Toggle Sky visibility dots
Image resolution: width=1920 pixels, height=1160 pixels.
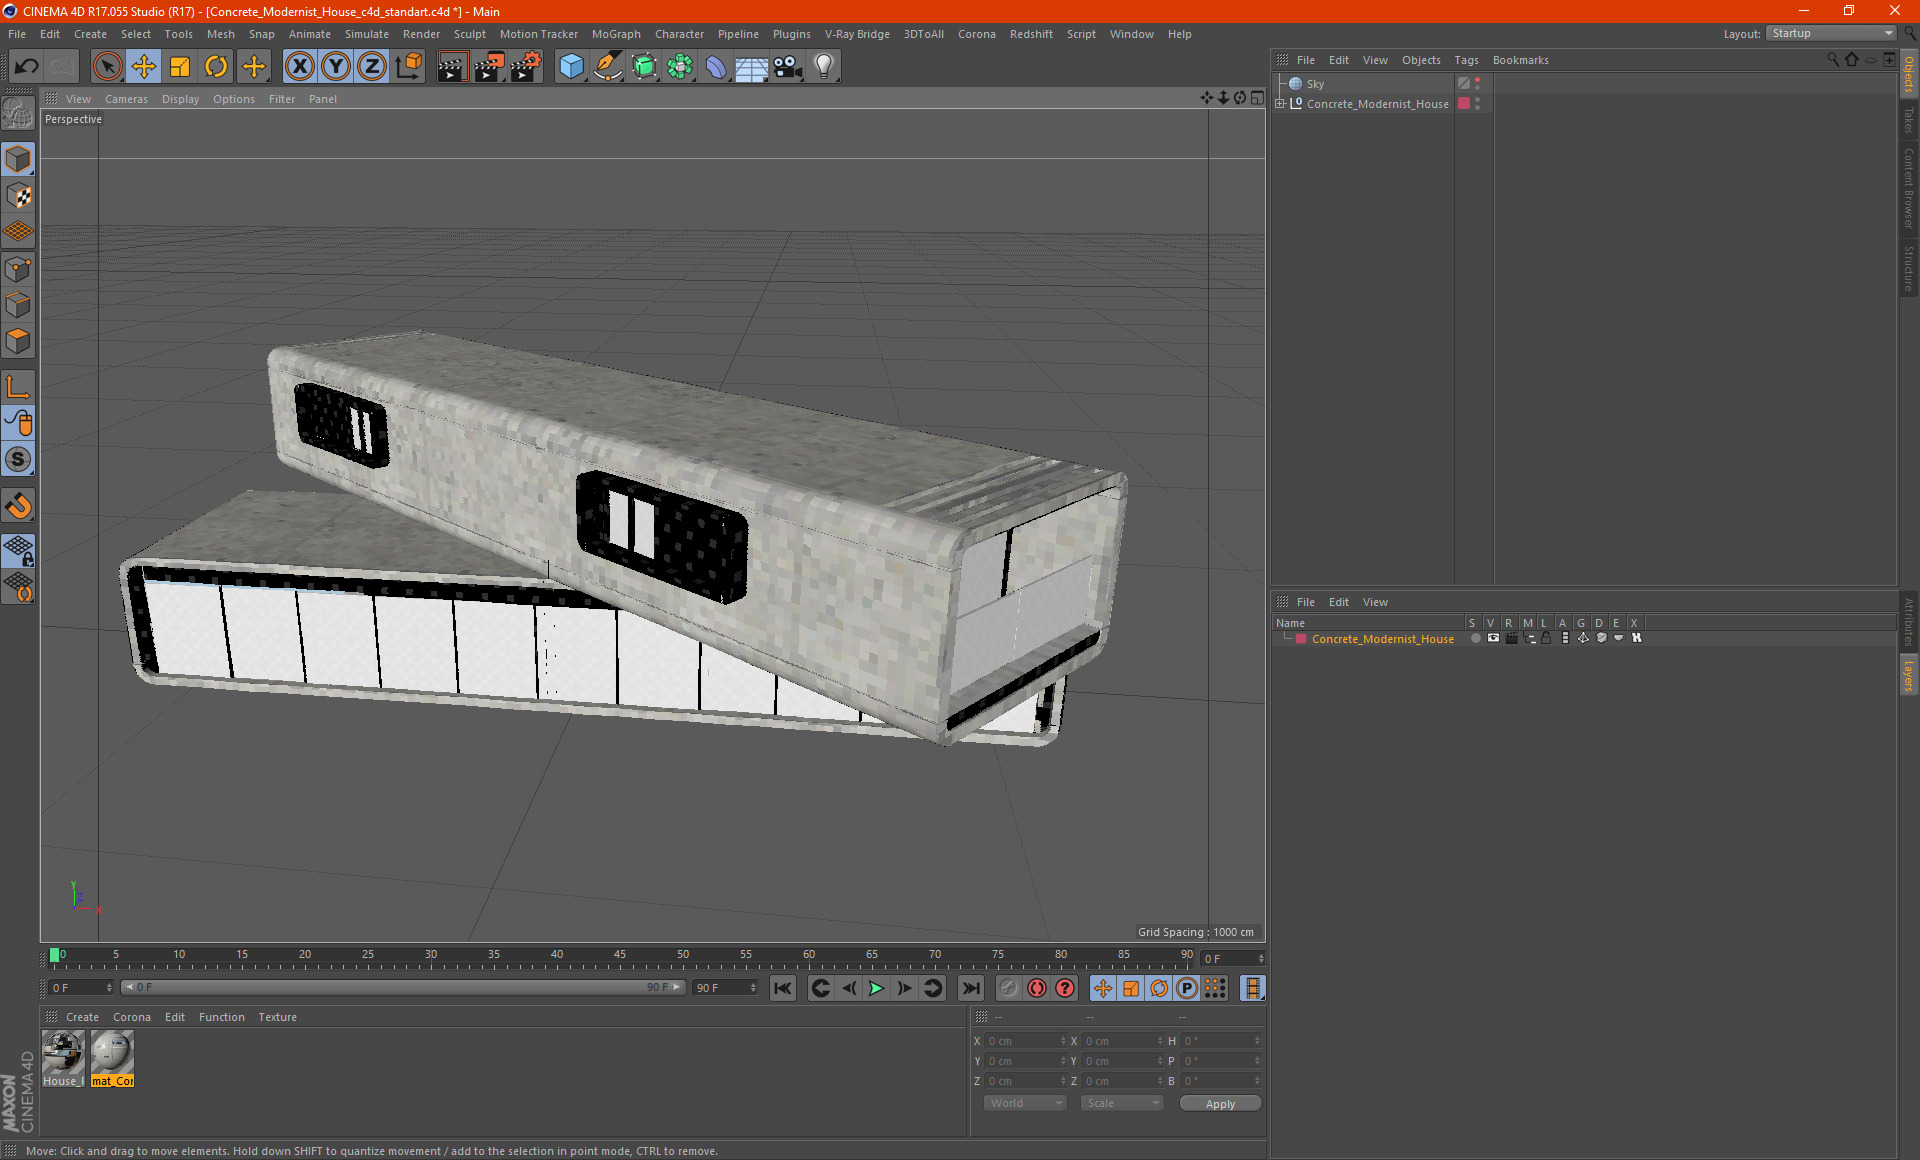[x=1478, y=84]
